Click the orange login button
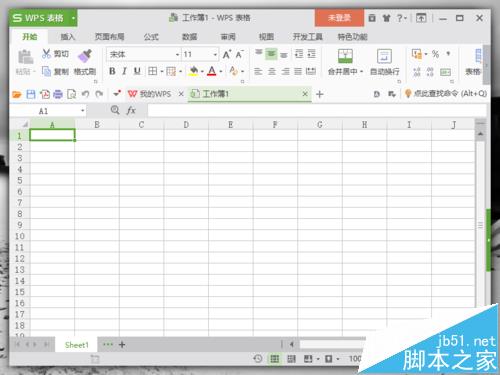This screenshot has width=500, height=375. [339, 18]
